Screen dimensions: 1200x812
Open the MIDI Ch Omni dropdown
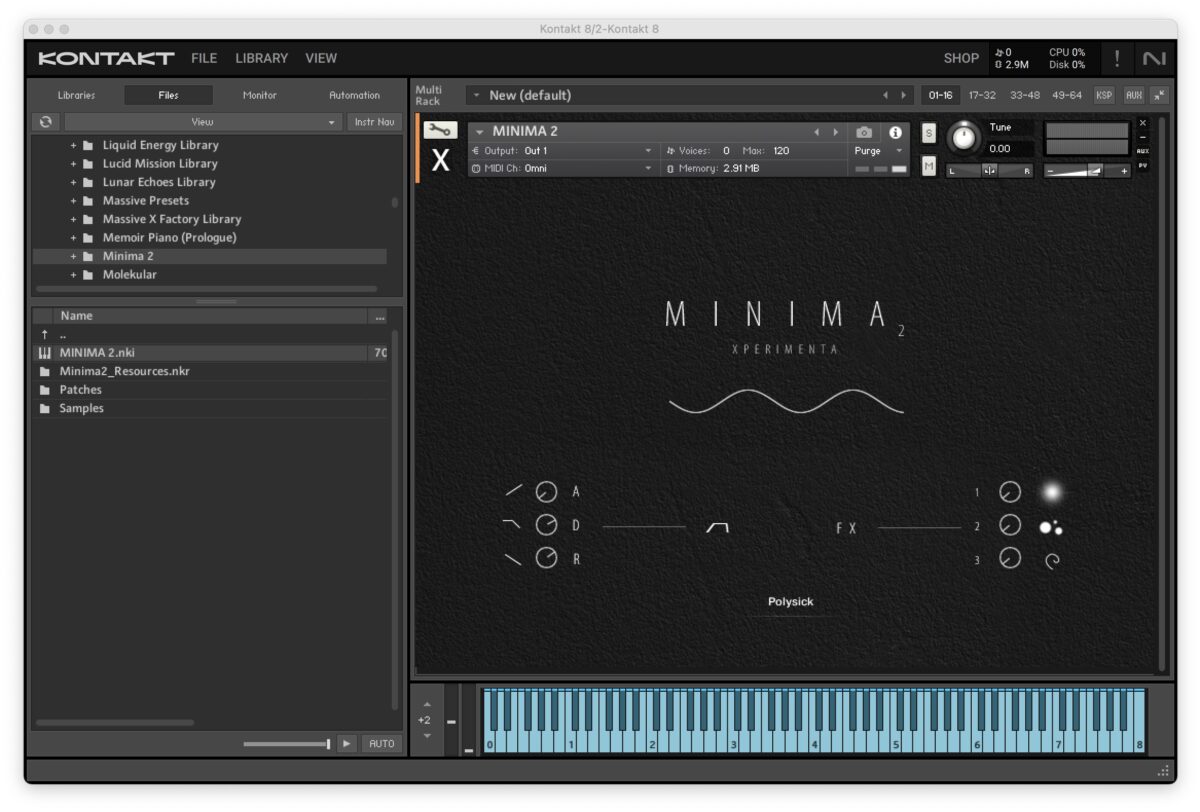[563, 168]
